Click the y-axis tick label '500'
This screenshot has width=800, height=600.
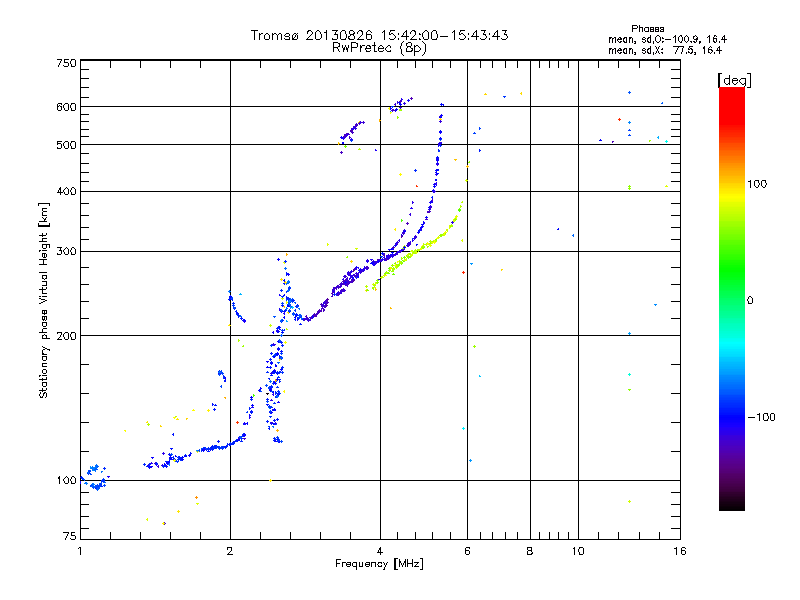click(66, 145)
